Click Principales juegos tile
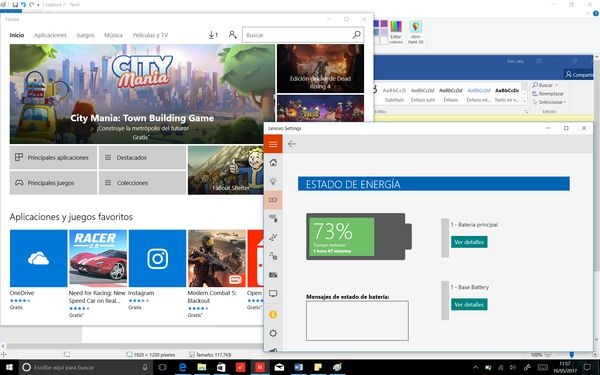 53,183
